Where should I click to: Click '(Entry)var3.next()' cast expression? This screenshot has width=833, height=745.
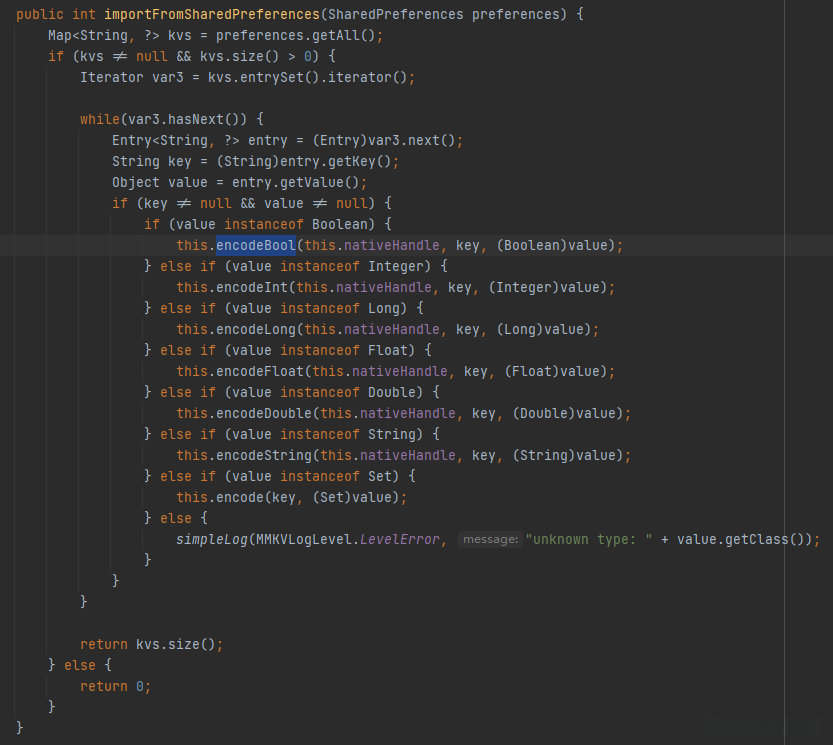coord(384,141)
